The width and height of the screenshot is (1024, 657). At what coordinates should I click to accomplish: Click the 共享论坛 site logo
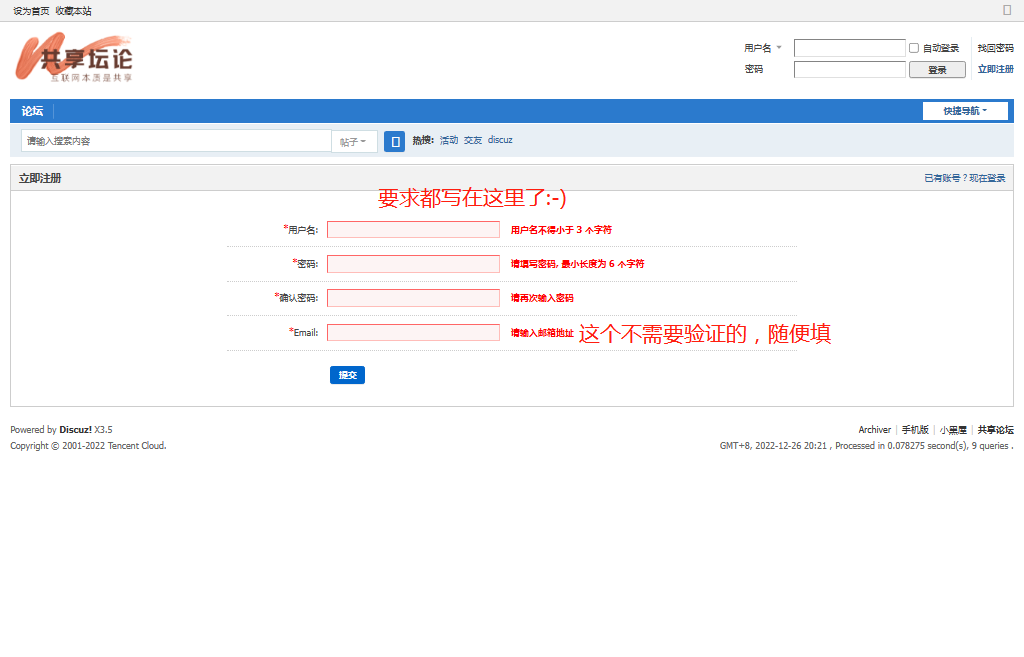point(74,58)
